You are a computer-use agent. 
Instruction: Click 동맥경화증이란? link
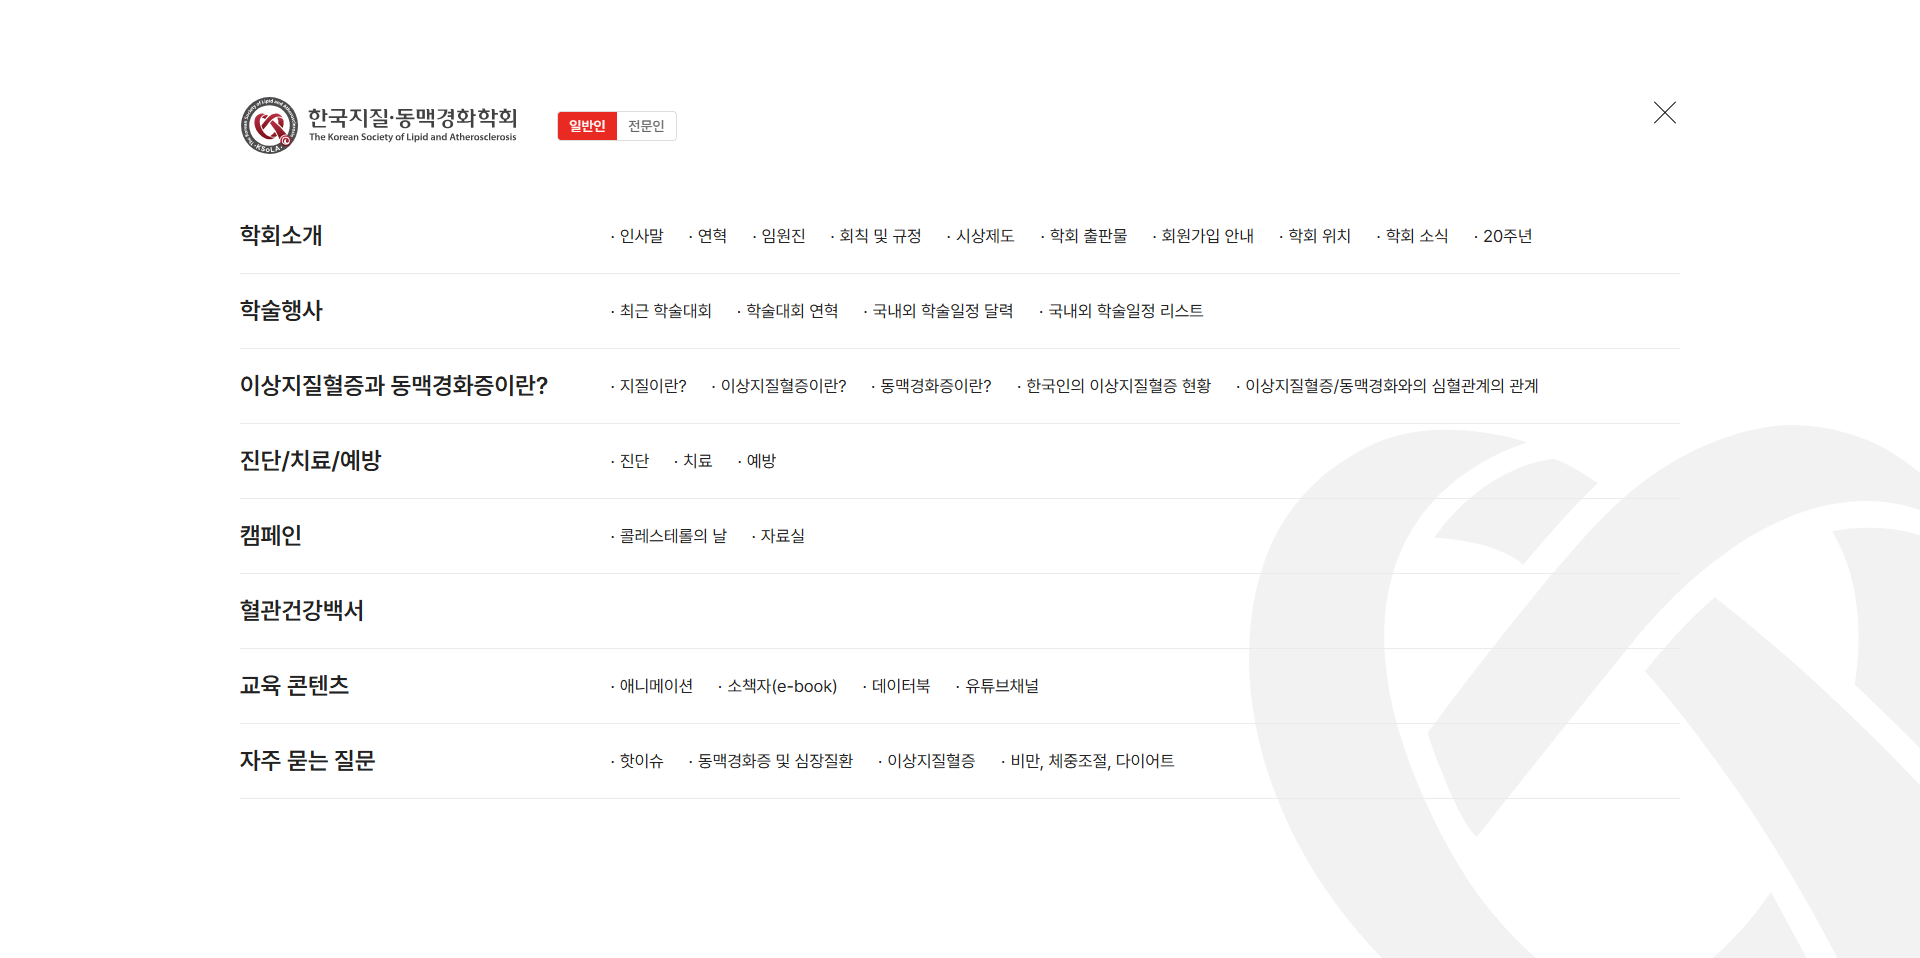[x=935, y=386]
